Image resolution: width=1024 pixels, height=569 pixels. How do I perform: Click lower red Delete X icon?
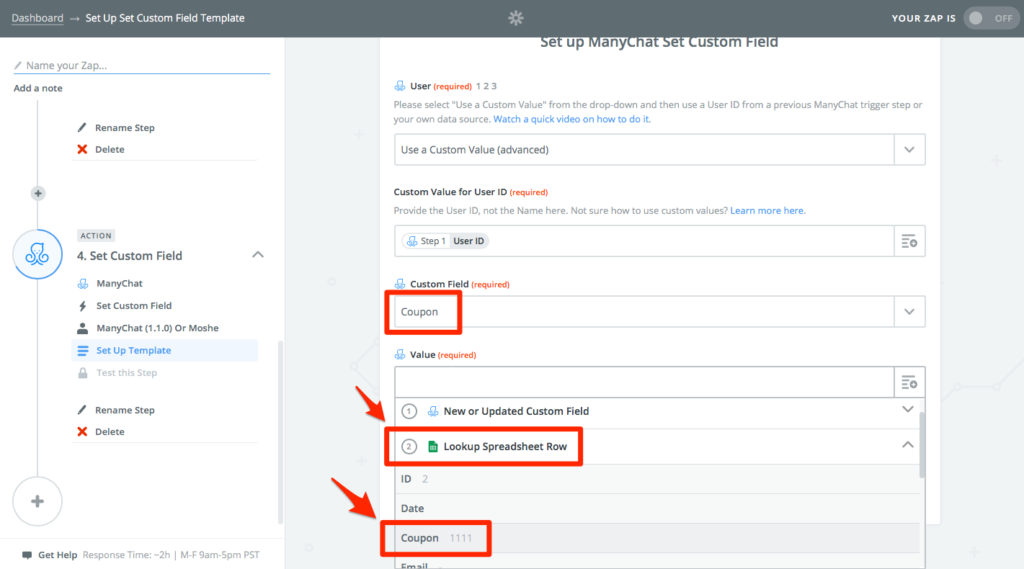(x=82, y=432)
